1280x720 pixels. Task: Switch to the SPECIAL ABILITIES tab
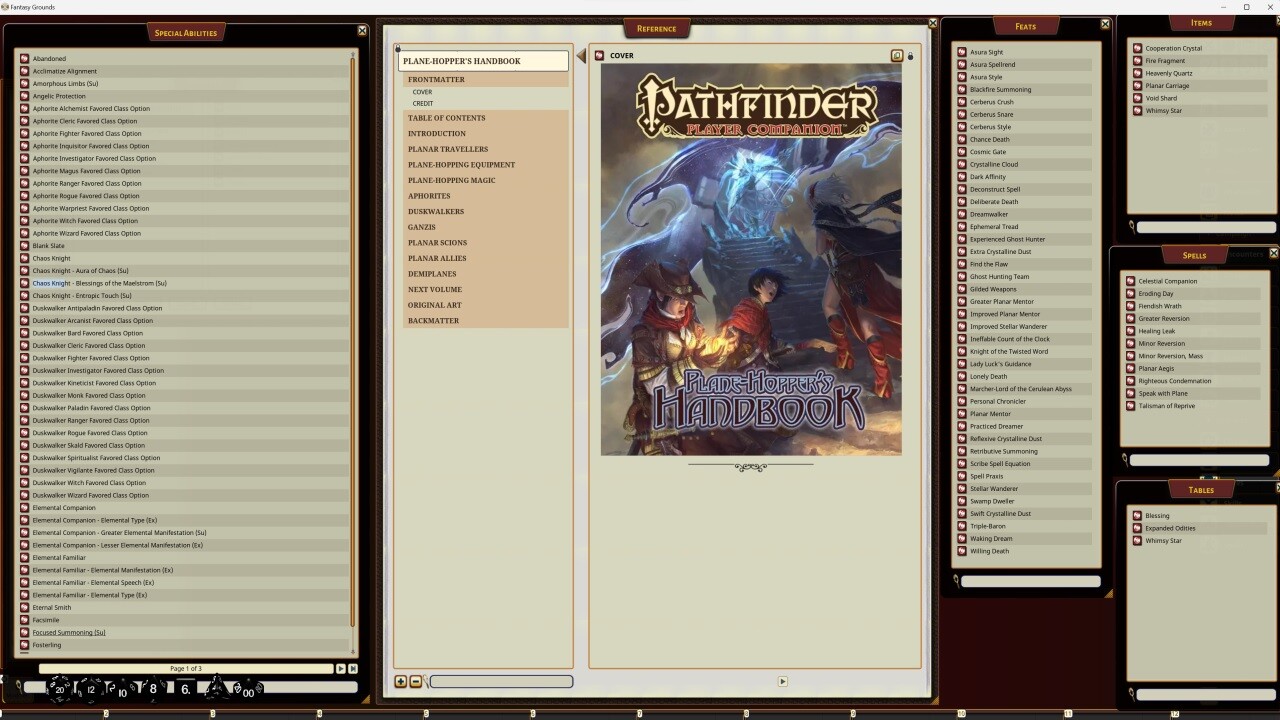(x=186, y=32)
